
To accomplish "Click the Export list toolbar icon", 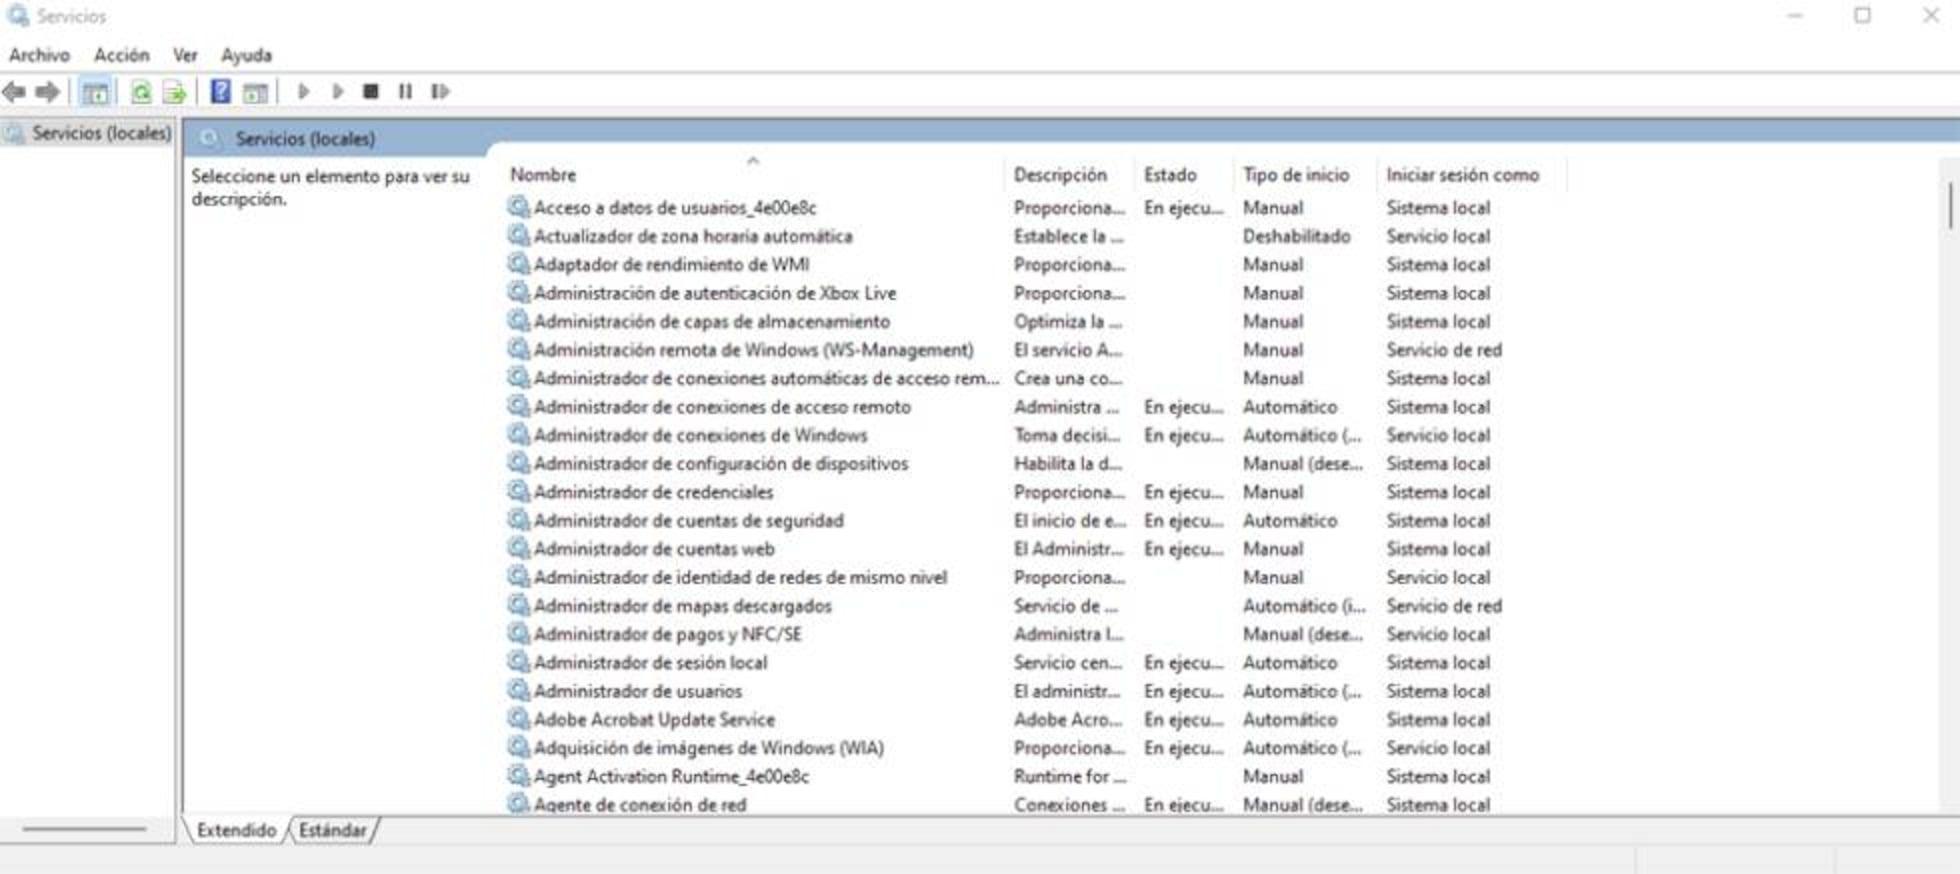I will (175, 92).
